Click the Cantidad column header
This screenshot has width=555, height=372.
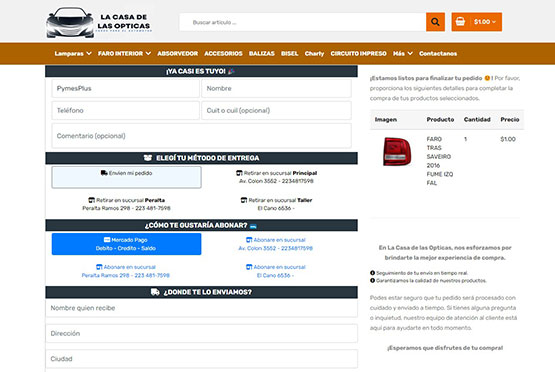pos(477,120)
